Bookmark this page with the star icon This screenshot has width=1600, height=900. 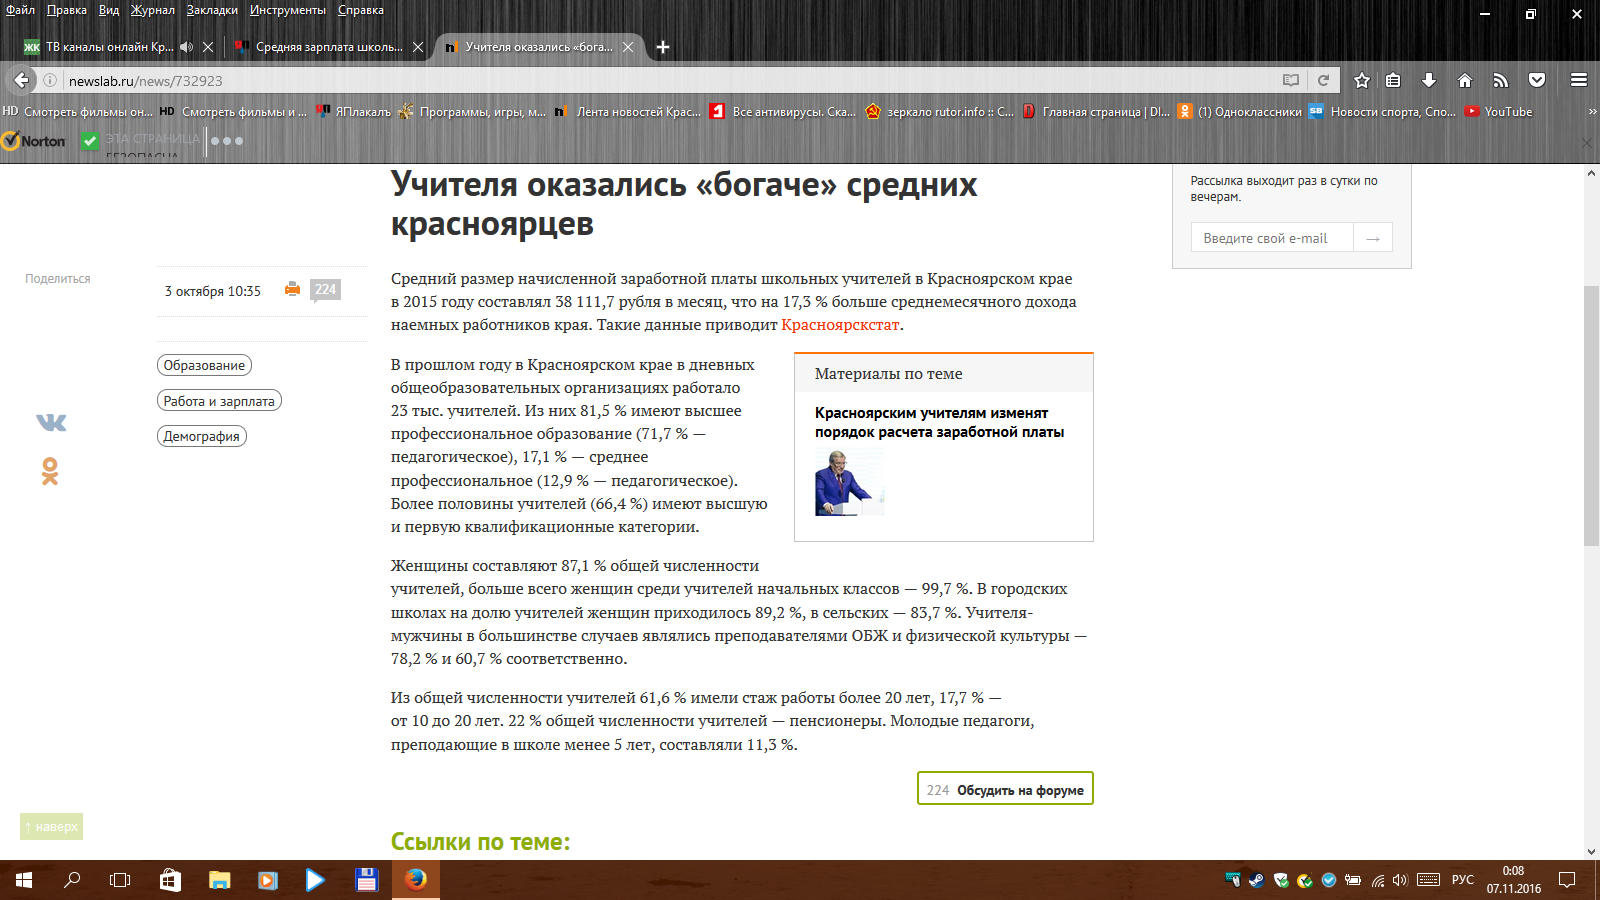pos(1362,80)
